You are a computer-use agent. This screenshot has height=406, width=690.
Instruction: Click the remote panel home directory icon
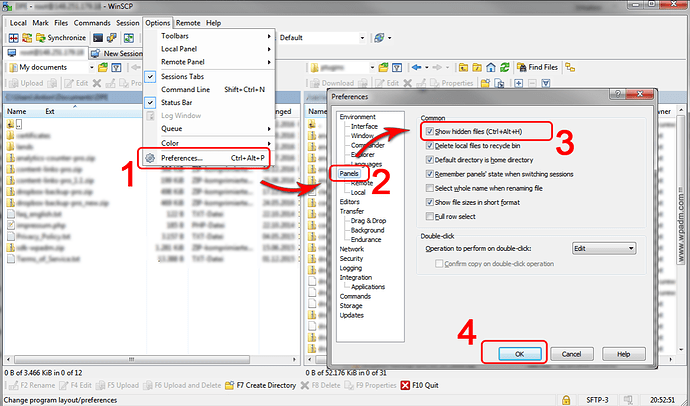click(492, 67)
